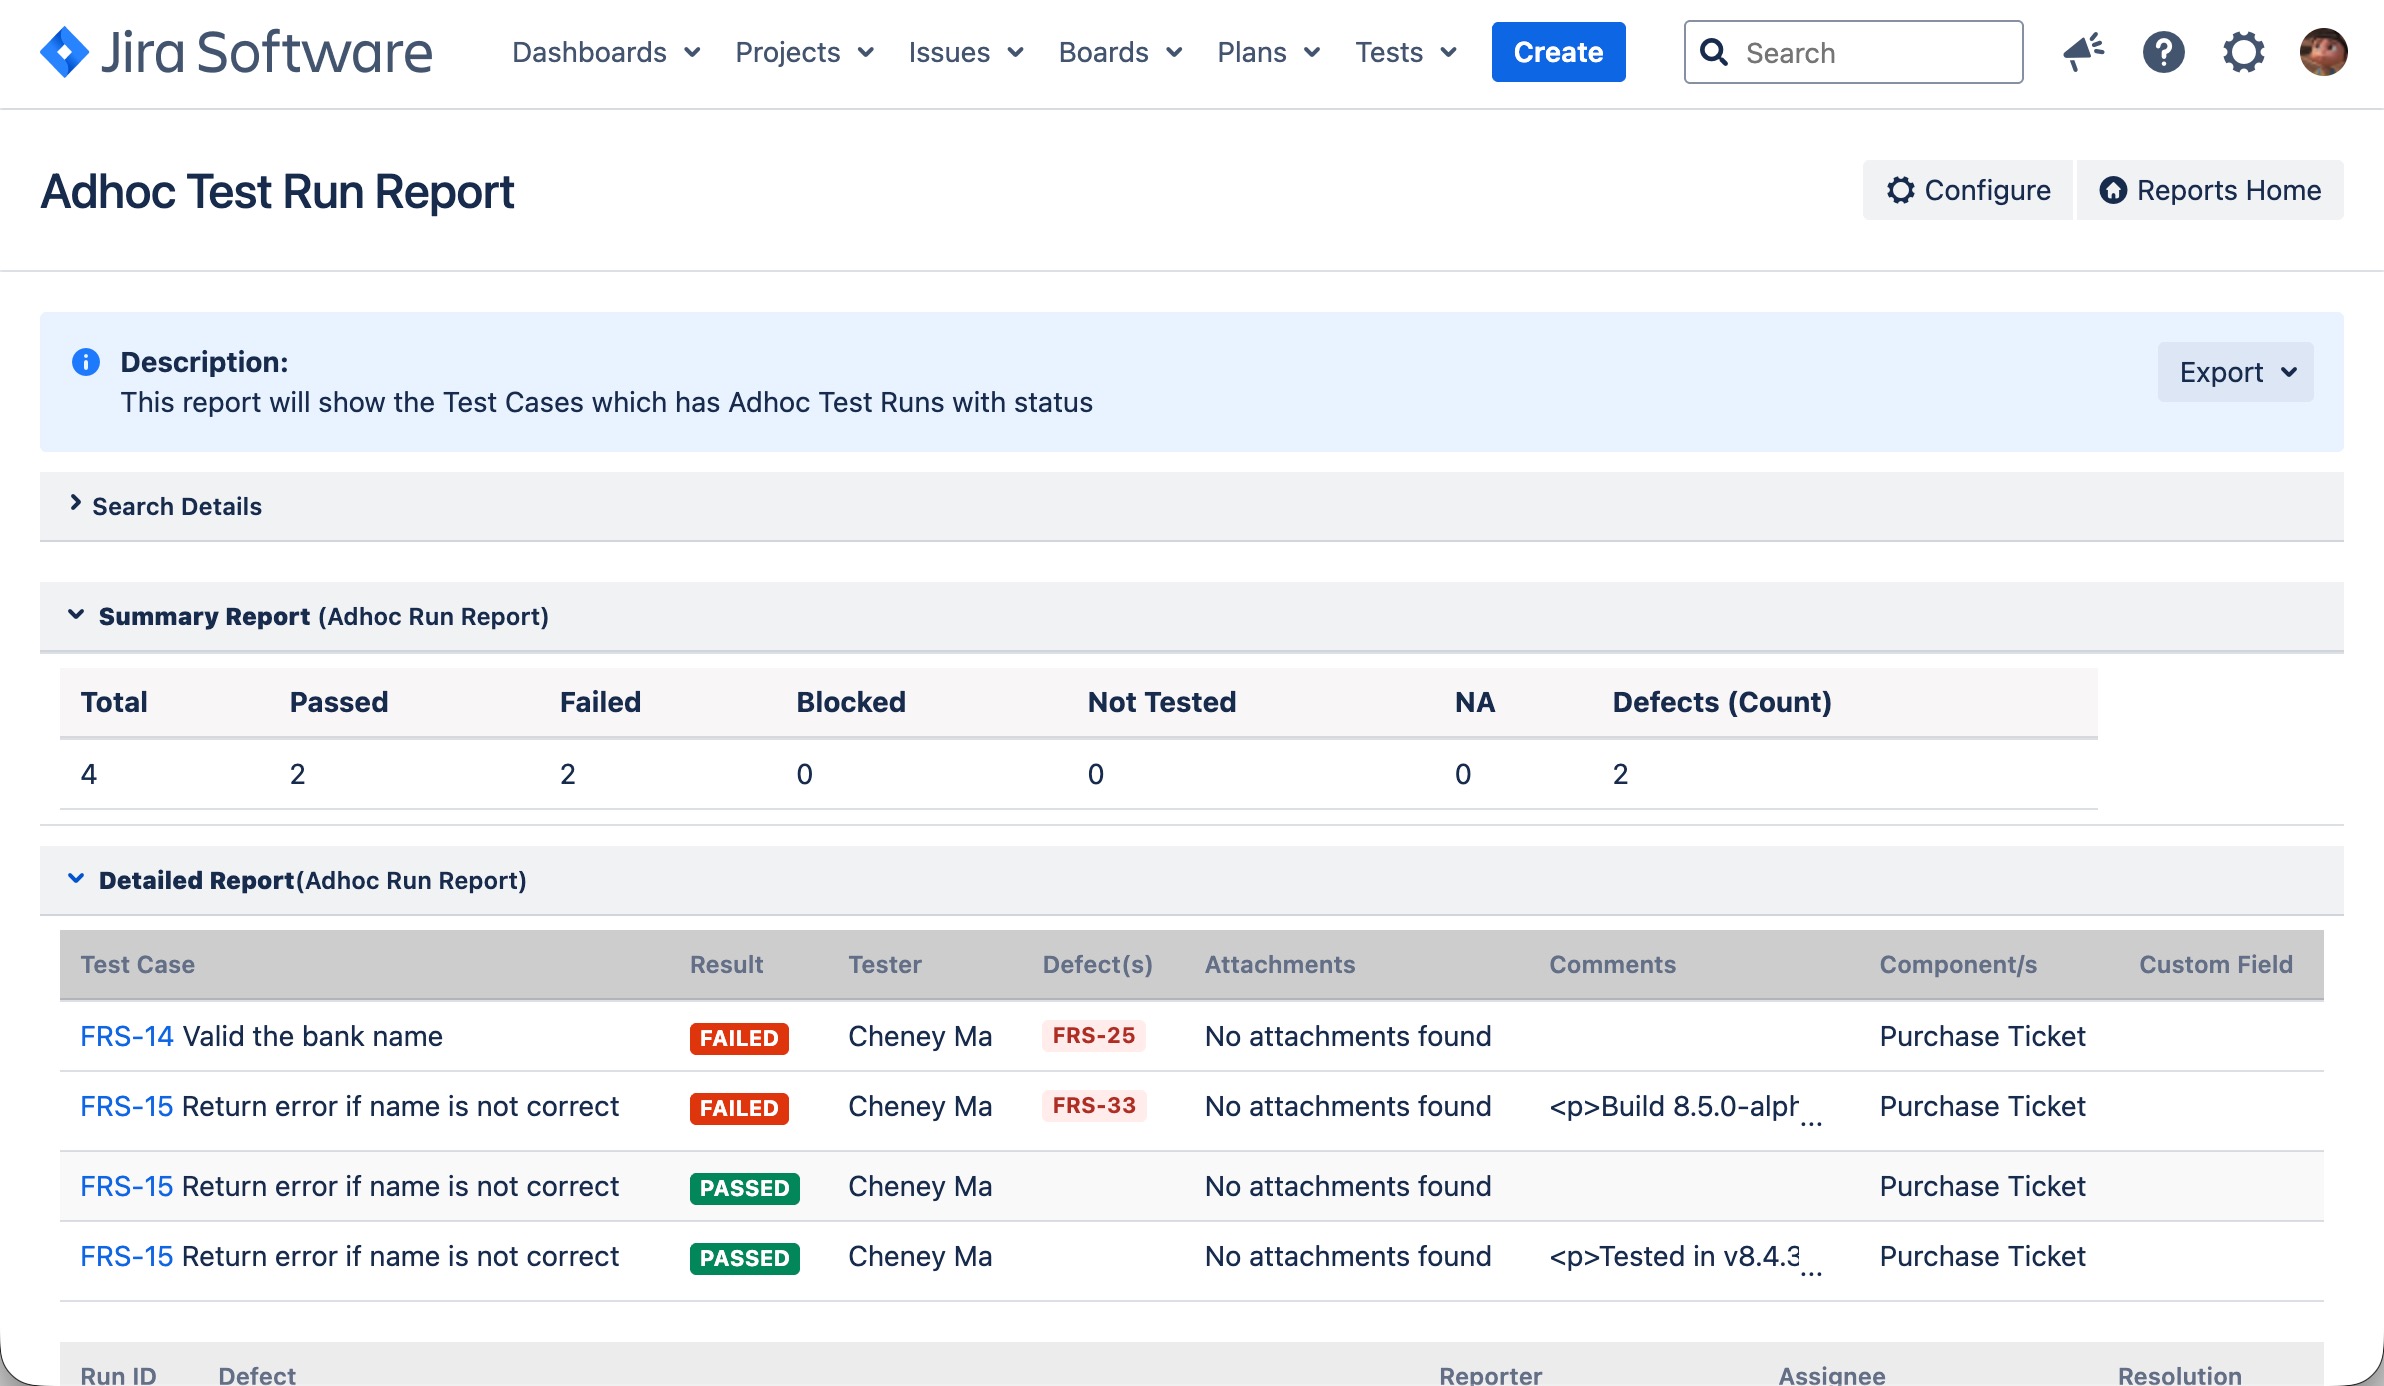Open the Dashboards menu
This screenshot has height=1386, width=2384.
point(605,52)
